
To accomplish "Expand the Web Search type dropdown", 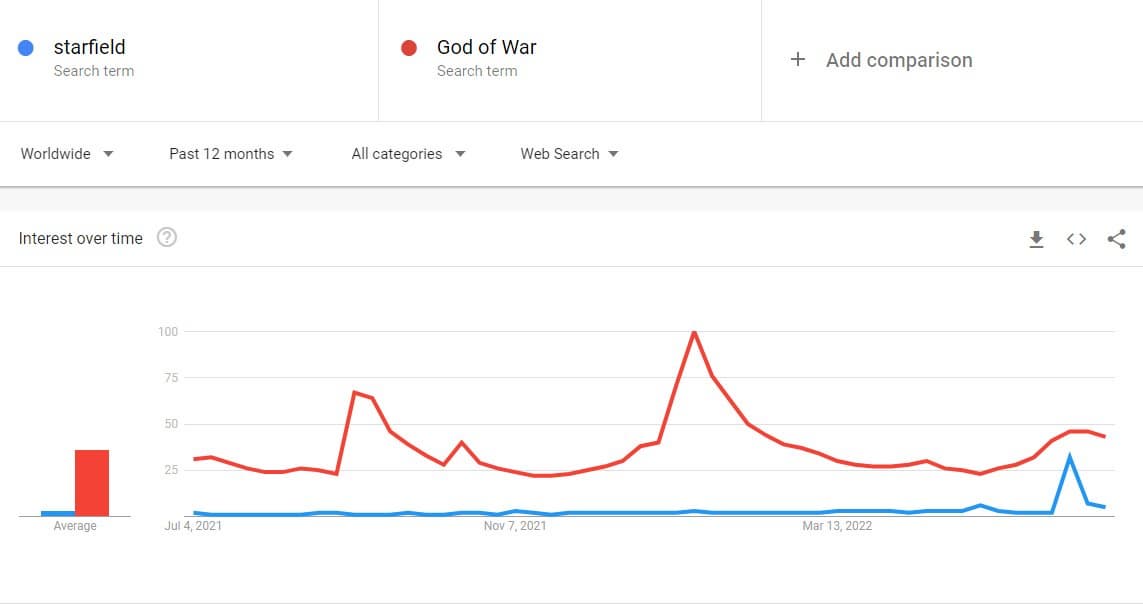I will point(569,154).
